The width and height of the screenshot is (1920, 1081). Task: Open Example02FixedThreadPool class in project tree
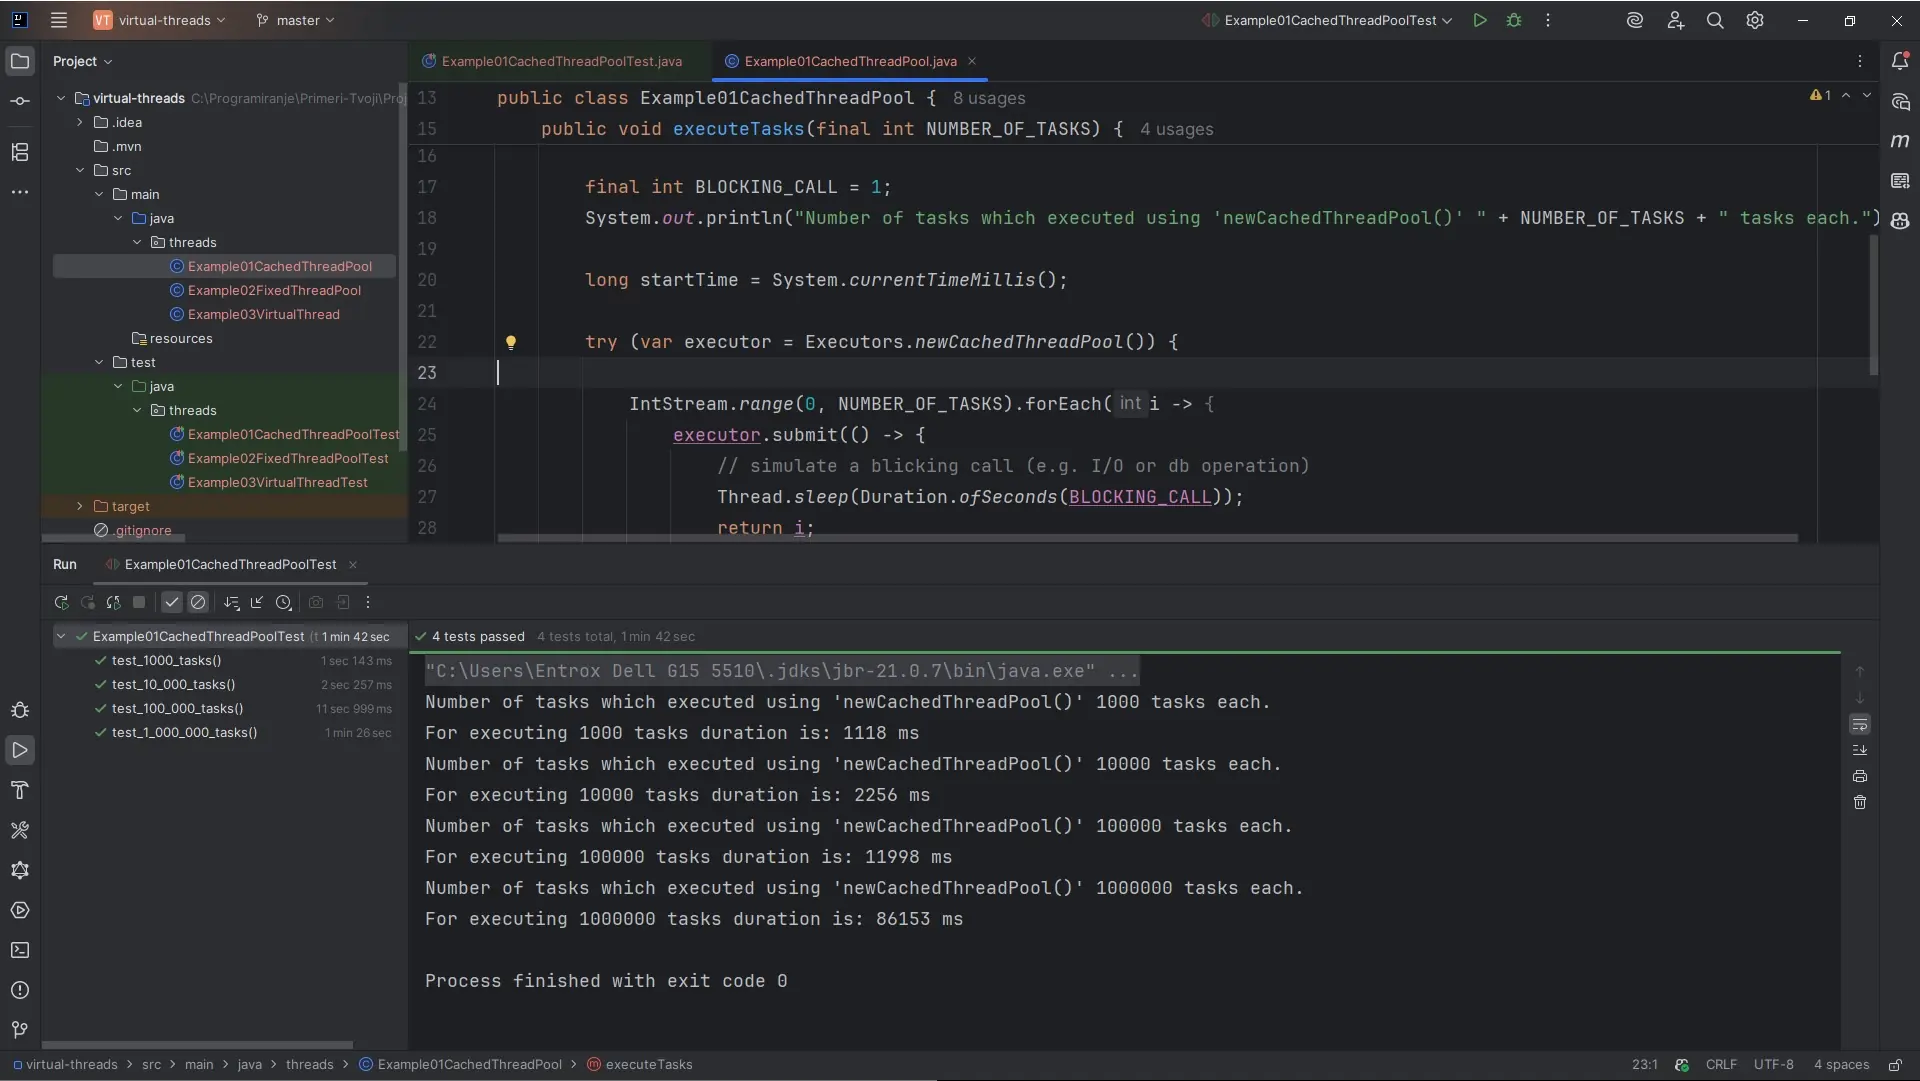pos(274,291)
